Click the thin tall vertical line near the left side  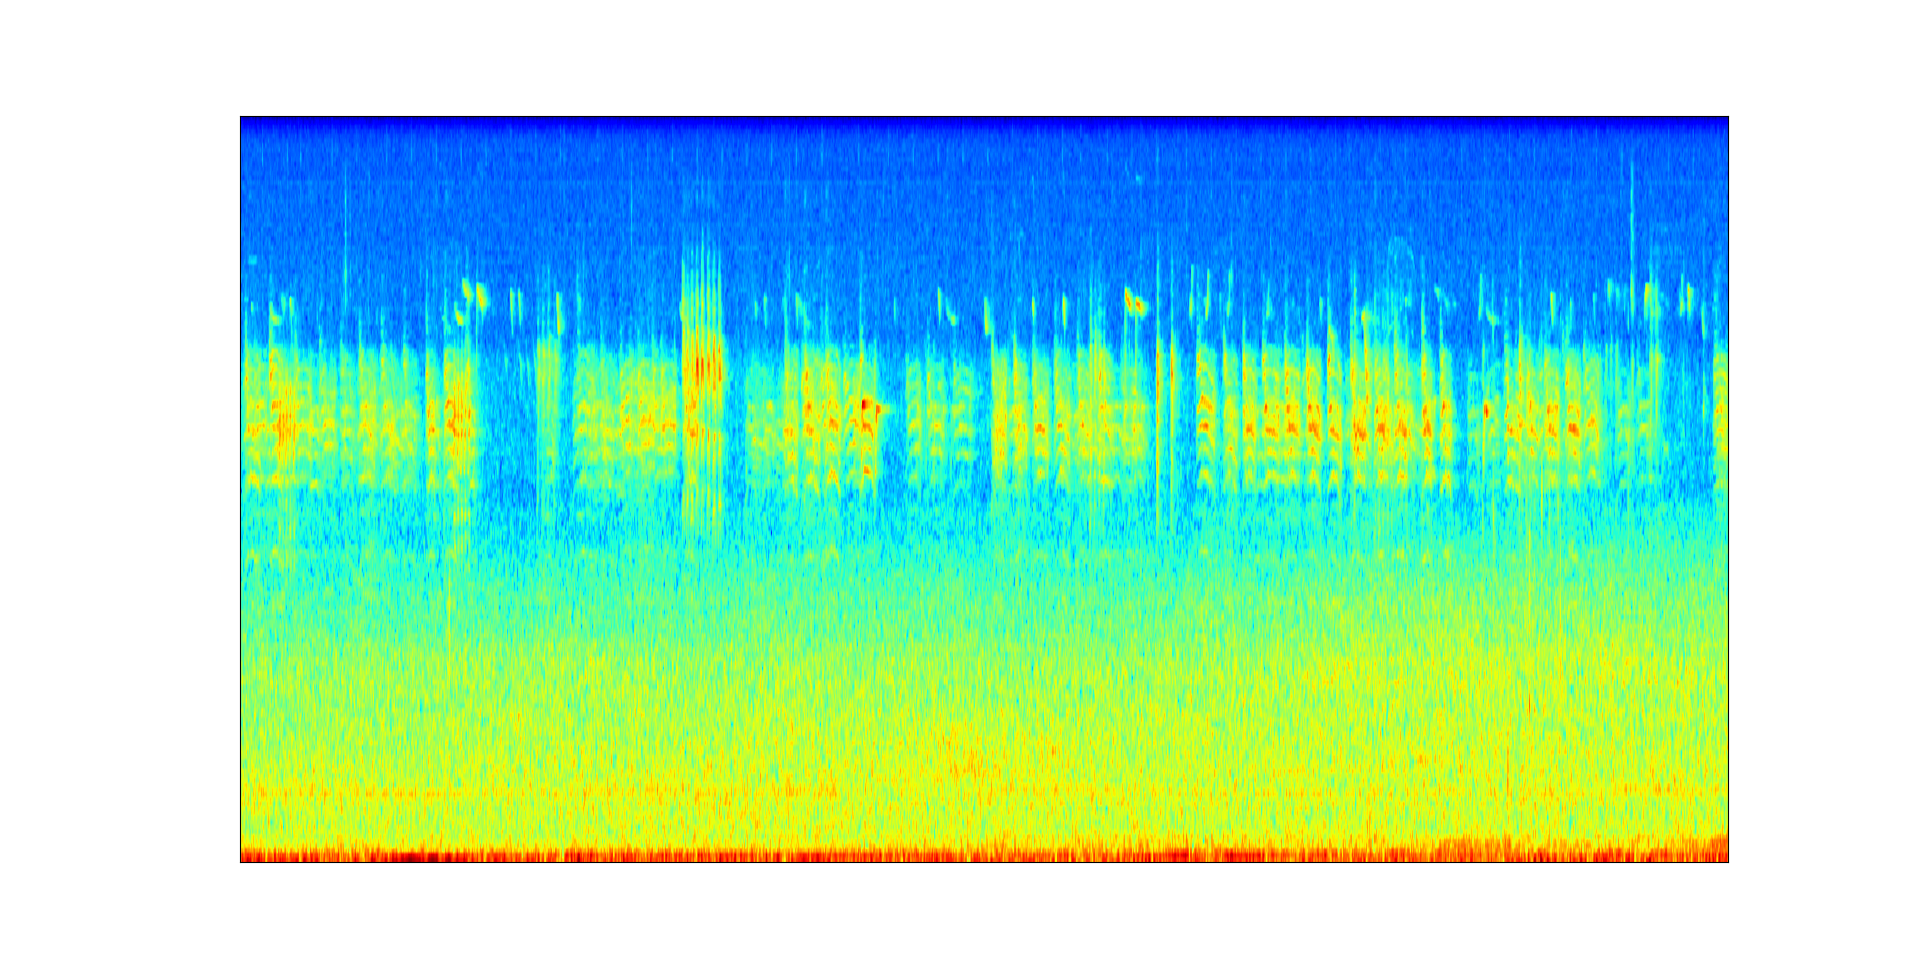[x=346, y=250]
